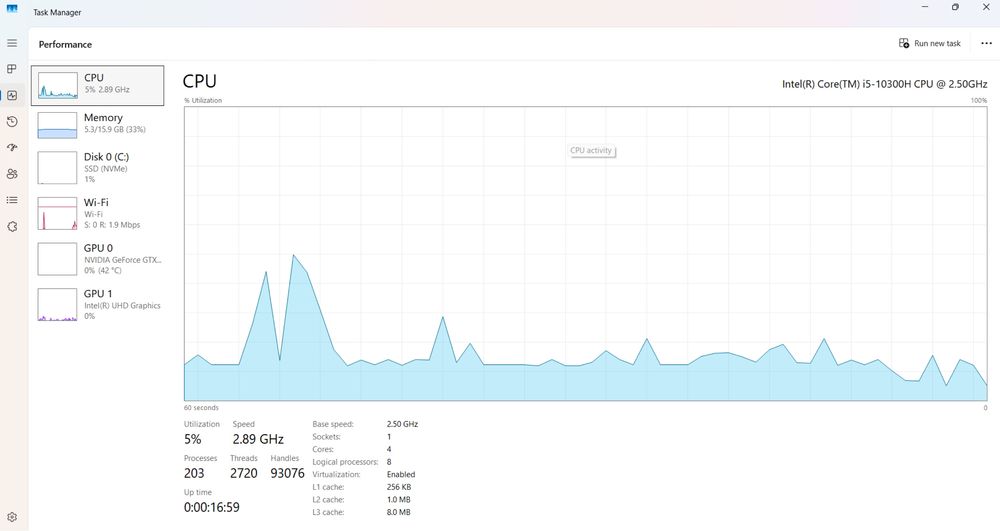1000x531 pixels.
Task: Select the Memory performance entry
Action: click(98, 124)
